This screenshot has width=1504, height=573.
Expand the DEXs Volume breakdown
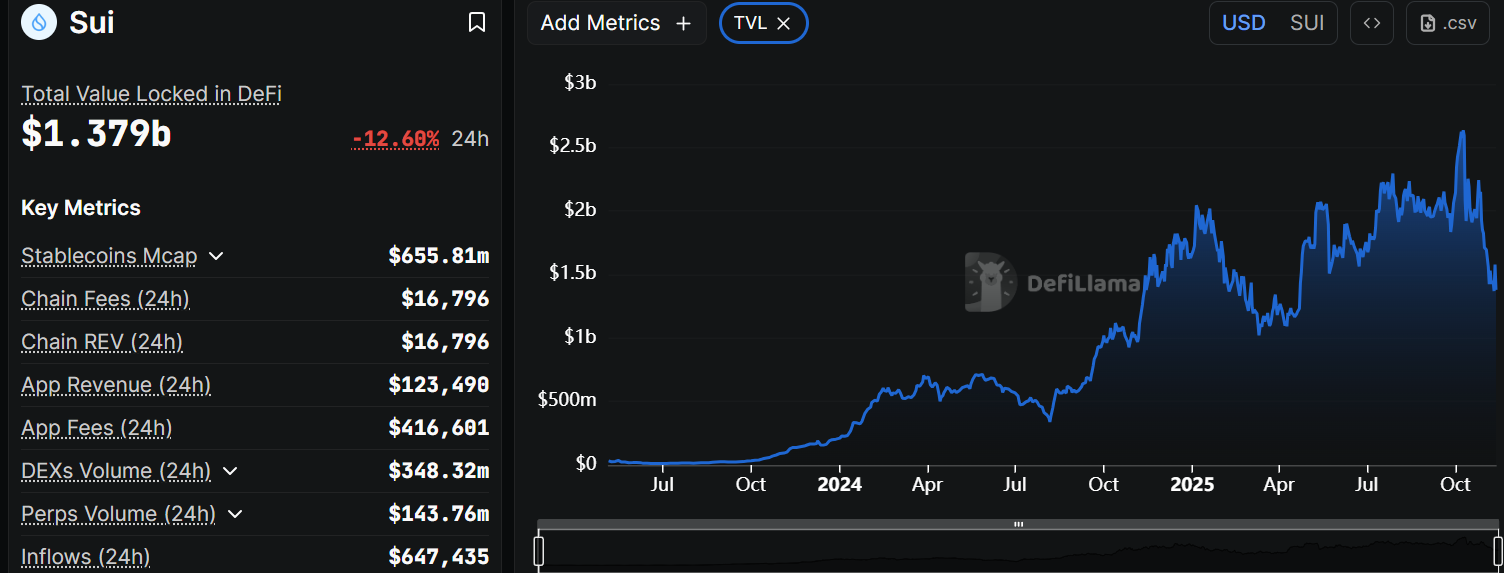click(230, 471)
